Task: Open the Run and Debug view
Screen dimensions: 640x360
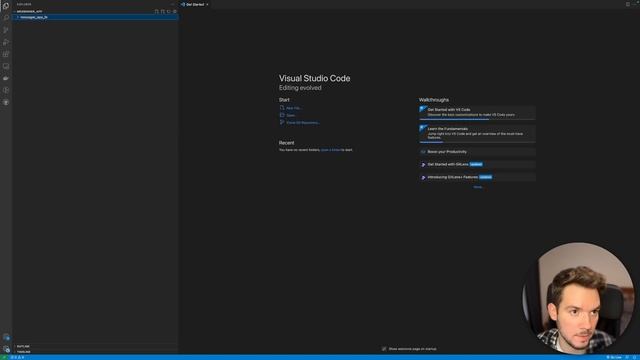Action: (x=6, y=42)
